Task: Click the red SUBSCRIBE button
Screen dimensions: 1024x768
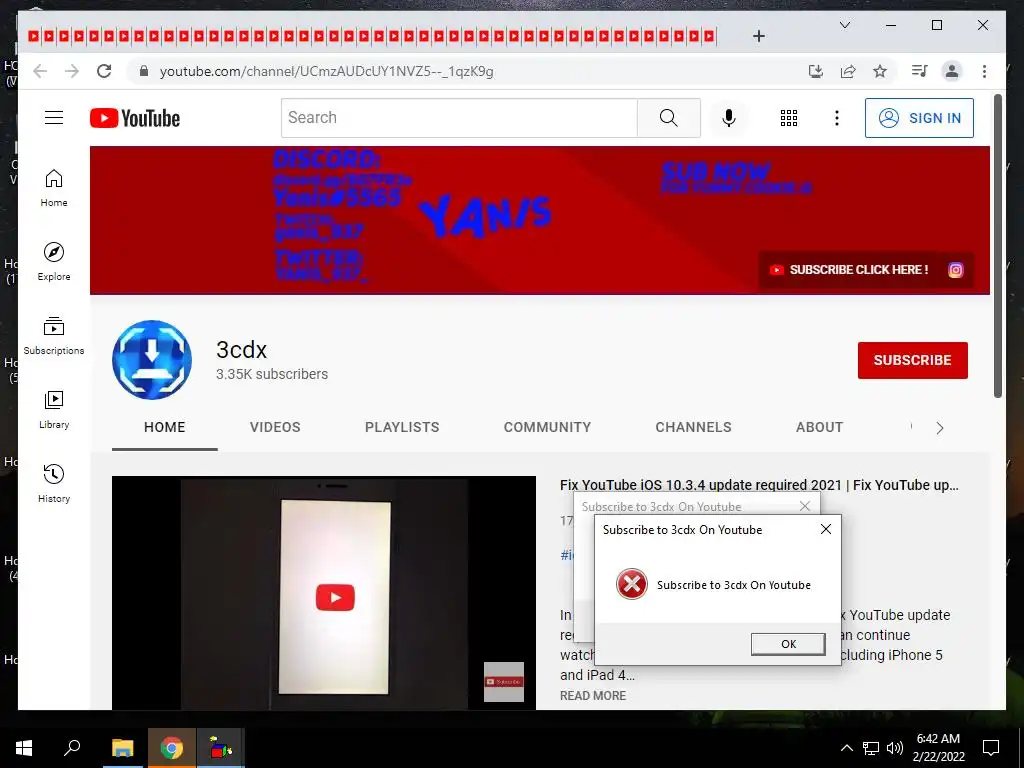Action: coord(912,360)
